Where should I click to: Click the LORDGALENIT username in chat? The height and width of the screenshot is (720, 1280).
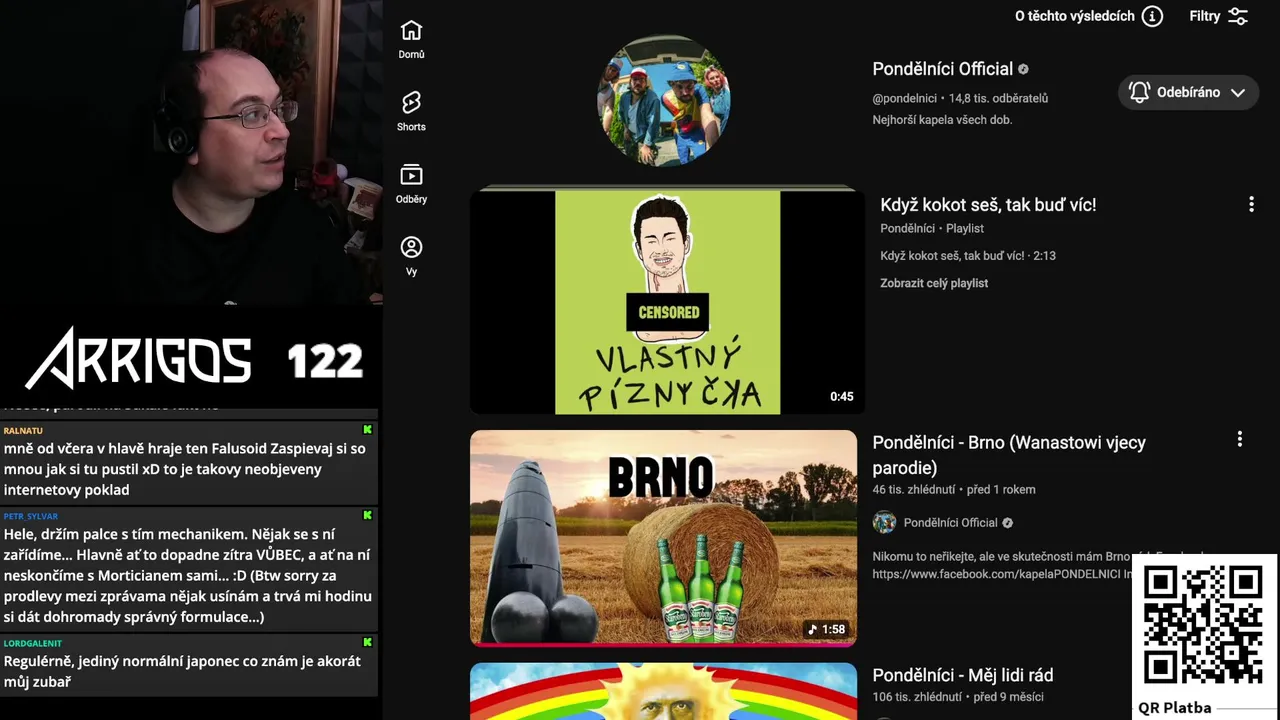point(32,643)
